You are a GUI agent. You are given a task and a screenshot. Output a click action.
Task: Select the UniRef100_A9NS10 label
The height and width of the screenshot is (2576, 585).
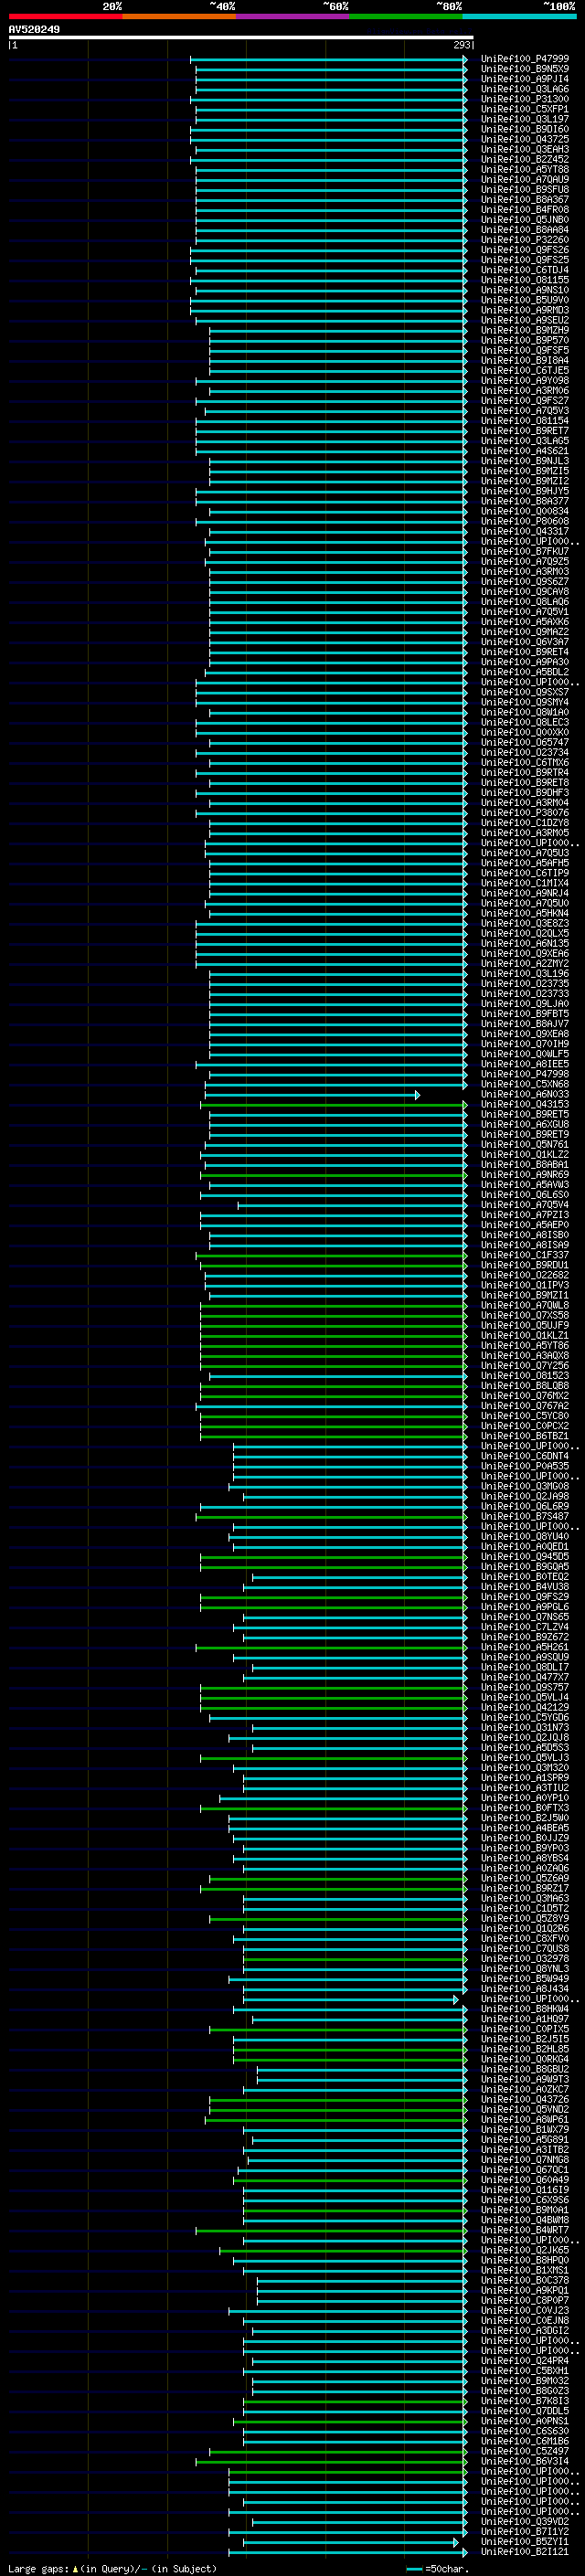click(x=524, y=290)
